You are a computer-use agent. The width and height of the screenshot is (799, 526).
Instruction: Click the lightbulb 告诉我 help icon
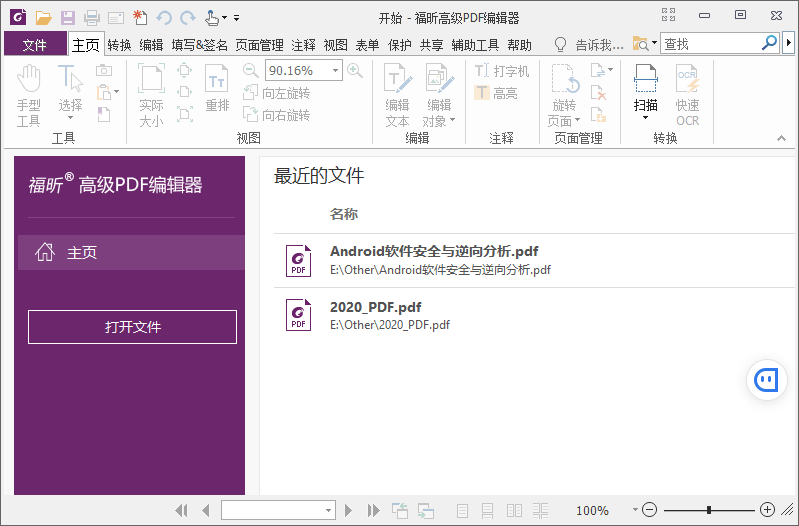(560, 44)
